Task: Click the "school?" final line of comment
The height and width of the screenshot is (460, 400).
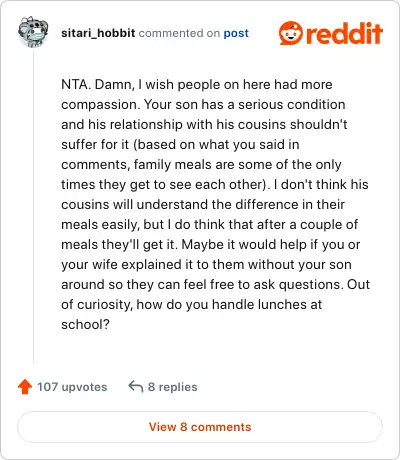Action: click(x=85, y=324)
